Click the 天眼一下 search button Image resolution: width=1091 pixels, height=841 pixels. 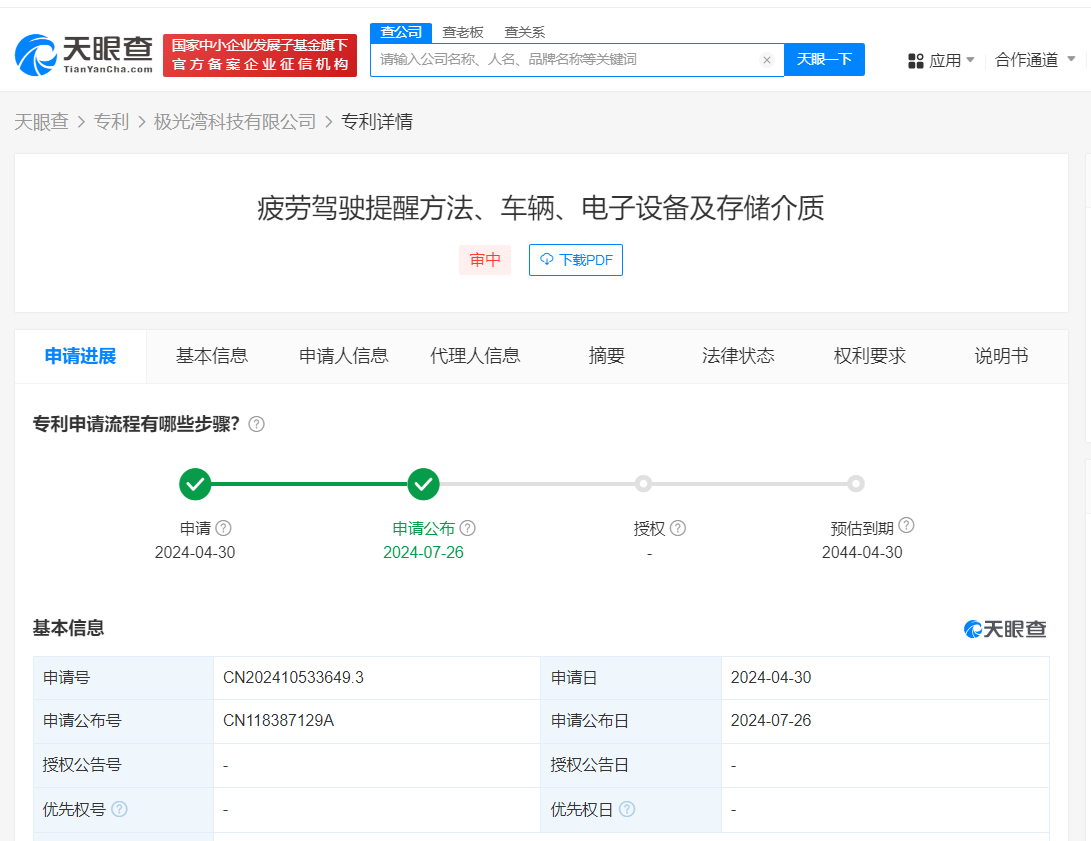click(x=824, y=60)
